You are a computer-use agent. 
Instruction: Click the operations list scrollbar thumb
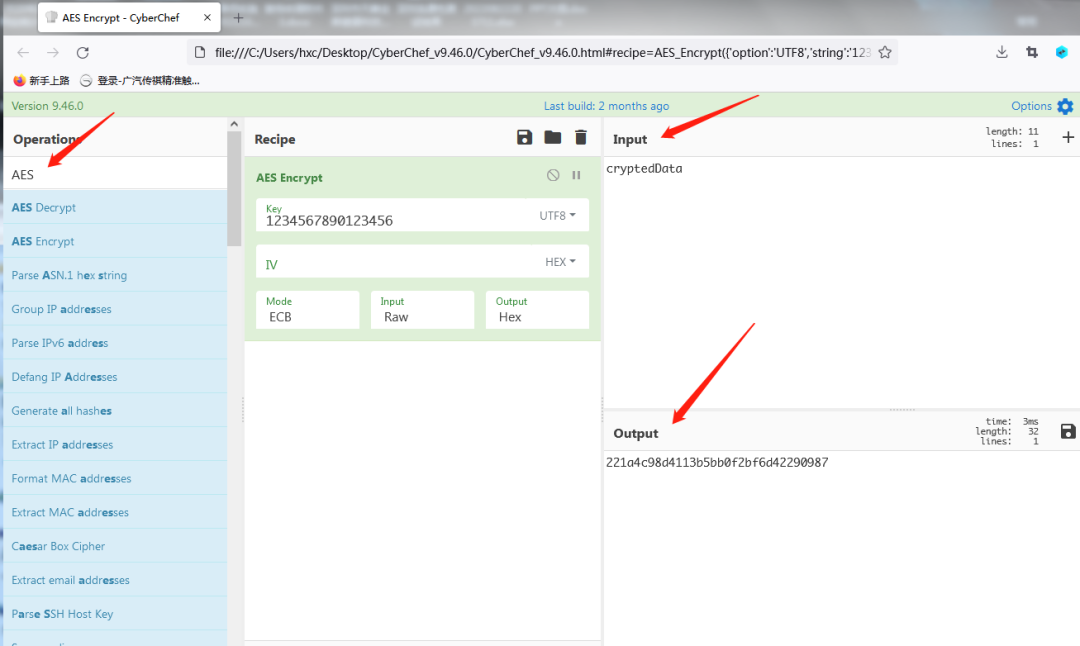pyautogui.click(x=234, y=188)
